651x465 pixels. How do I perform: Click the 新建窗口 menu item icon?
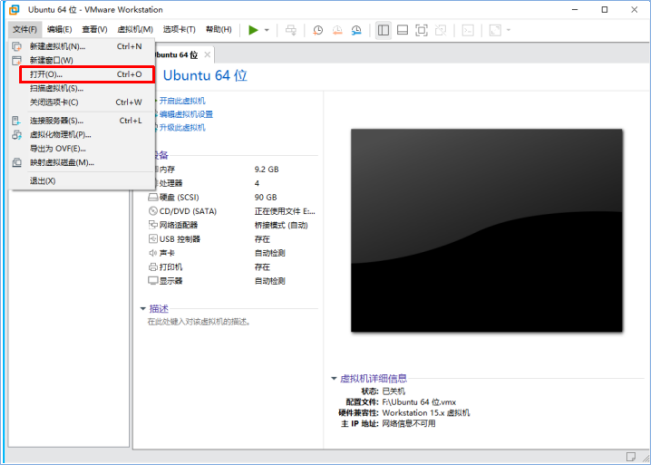[17, 60]
